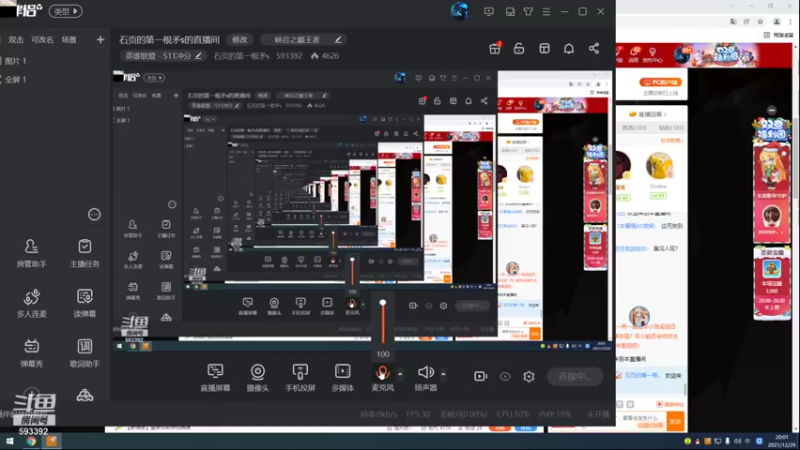The height and width of the screenshot is (450, 800).
Task: Click the 修改 edit title button
Action: point(240,39)
